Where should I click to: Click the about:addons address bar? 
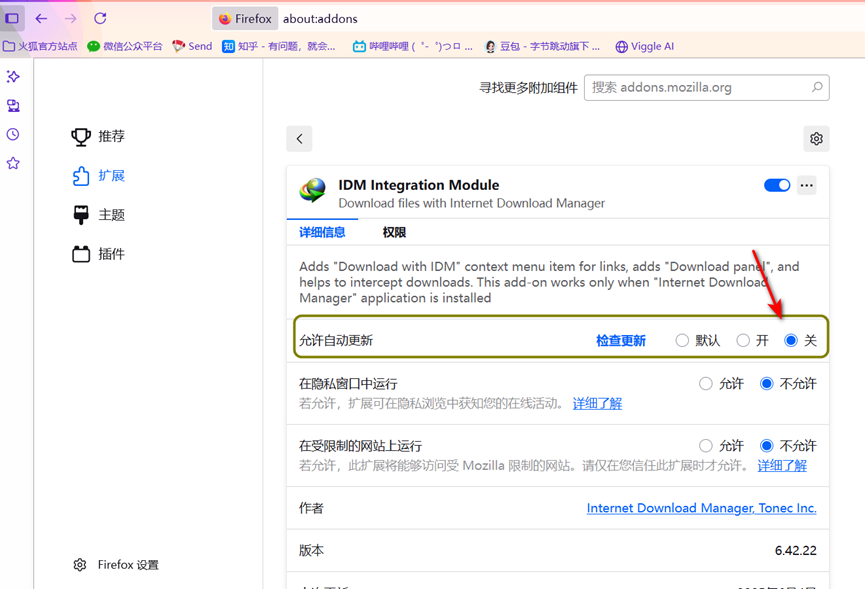(x=320, y=19)
